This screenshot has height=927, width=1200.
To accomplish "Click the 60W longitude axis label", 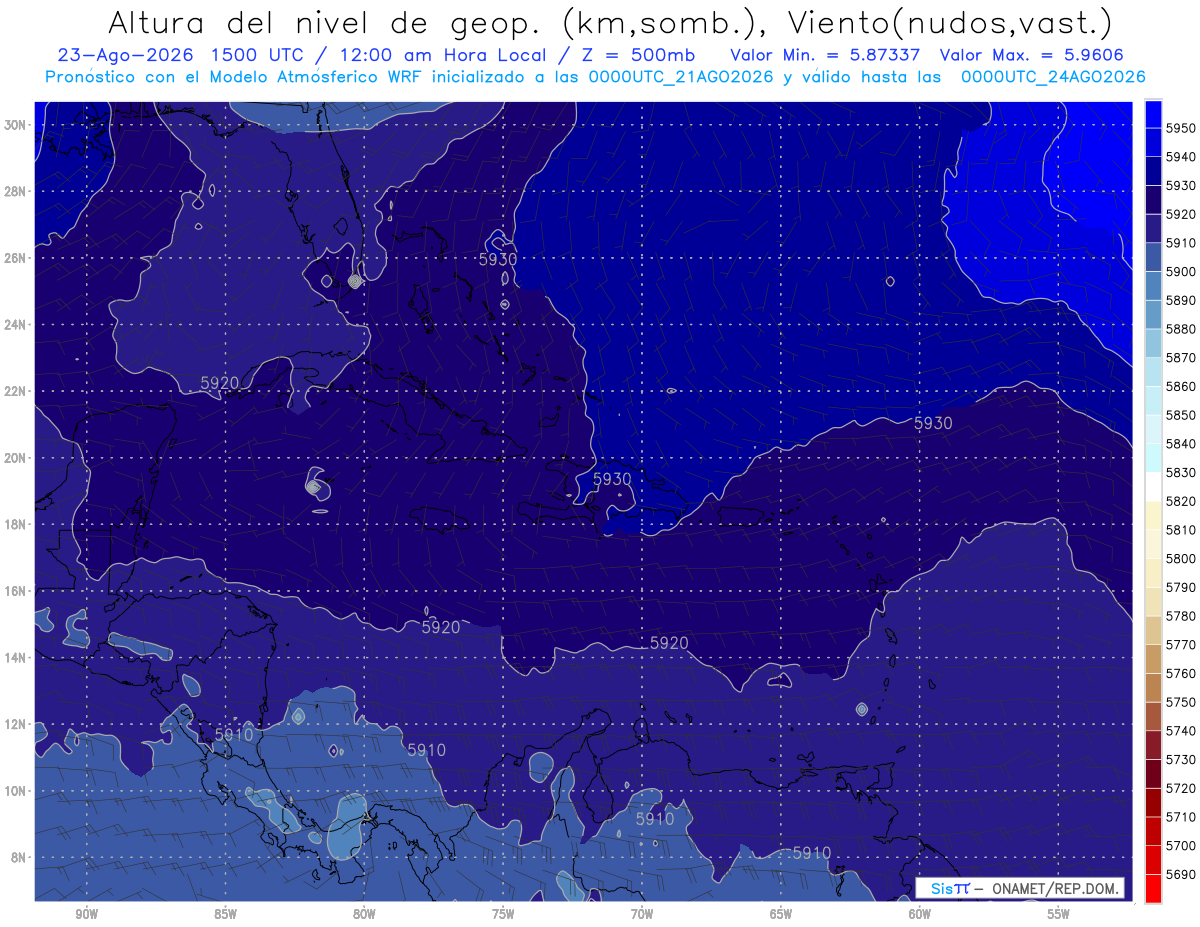I will (x=920, y=915).
